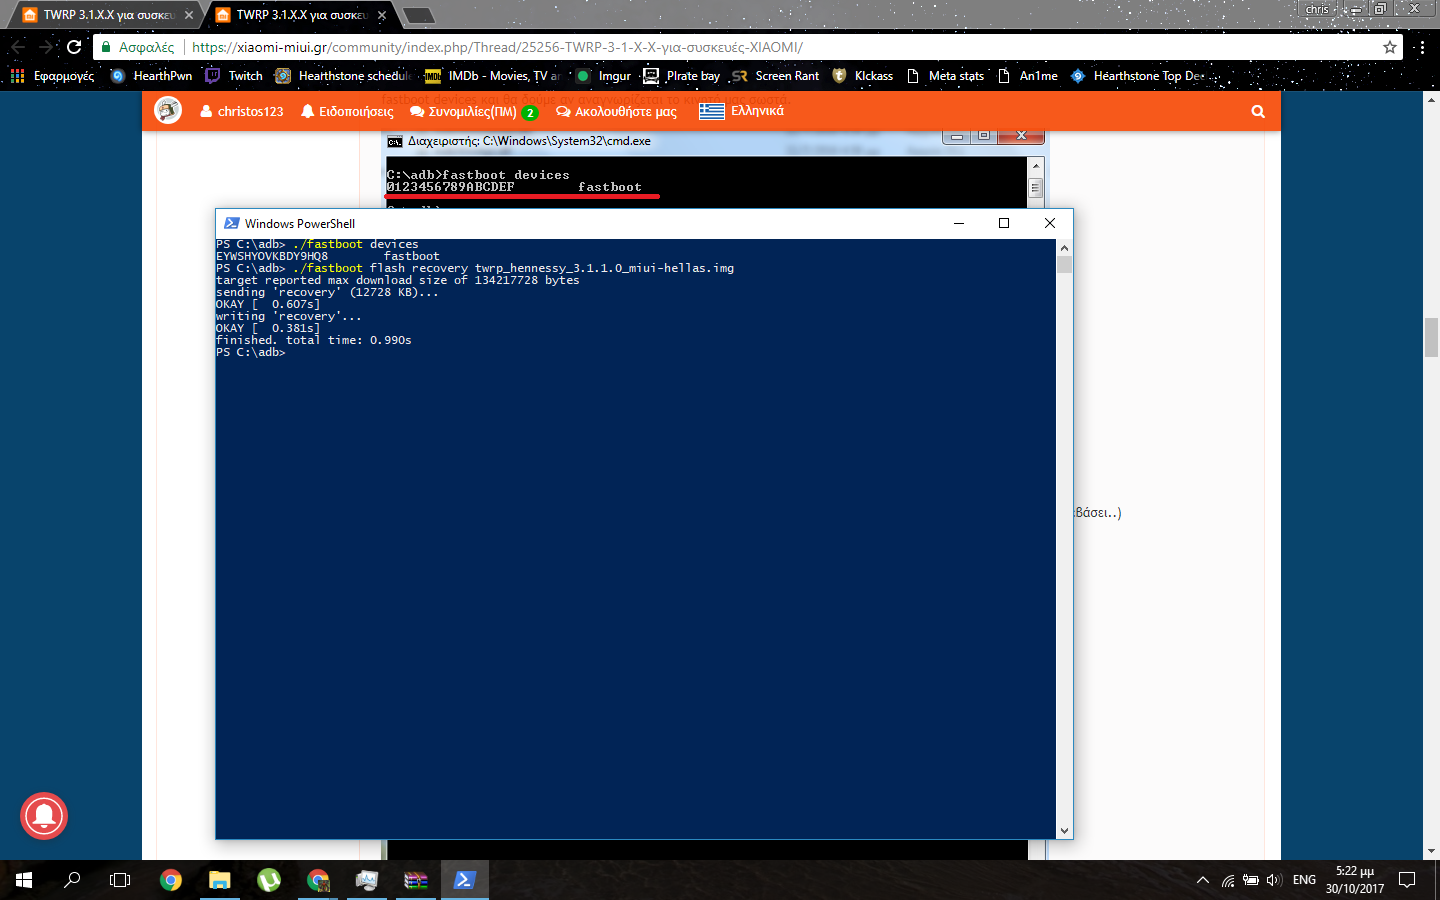1440x900 pixels.
Task: Open the uTorrent taskbar icon
Action: [x=269, y=880]
